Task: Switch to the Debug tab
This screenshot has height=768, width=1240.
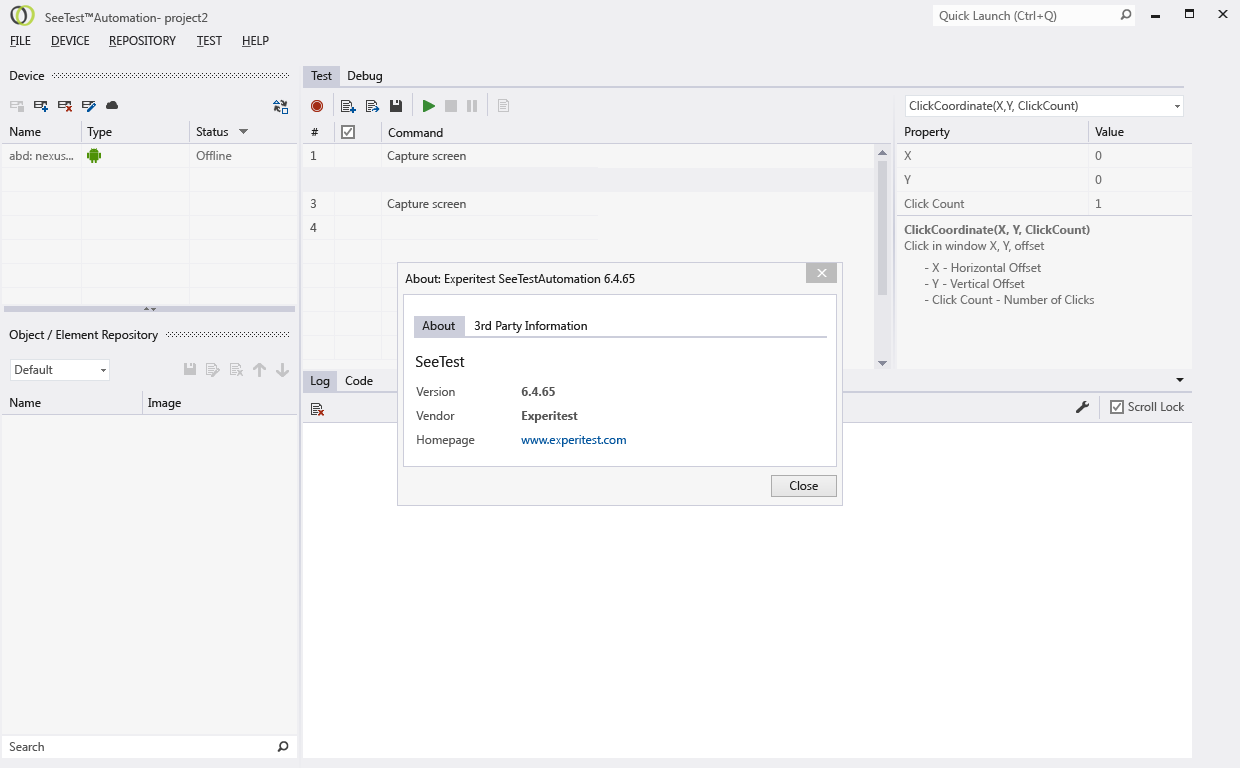Action: pos(365,76)
